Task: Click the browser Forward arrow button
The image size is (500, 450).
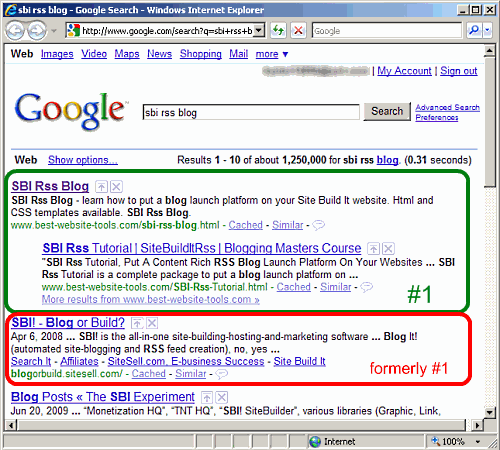Action: (x=37, y=31)
